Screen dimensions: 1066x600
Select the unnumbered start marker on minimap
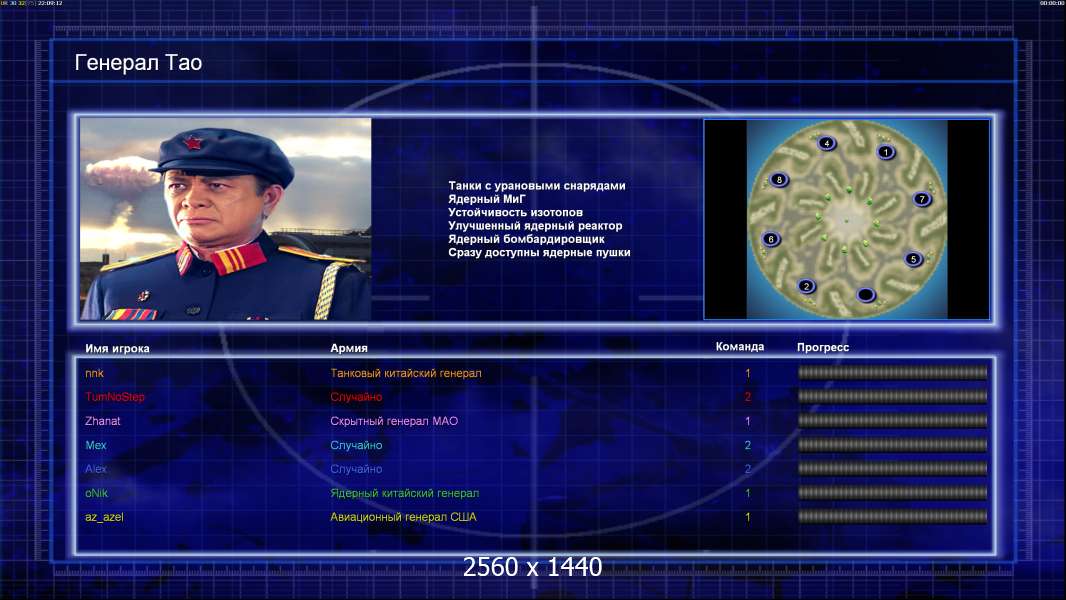(865, 294)
